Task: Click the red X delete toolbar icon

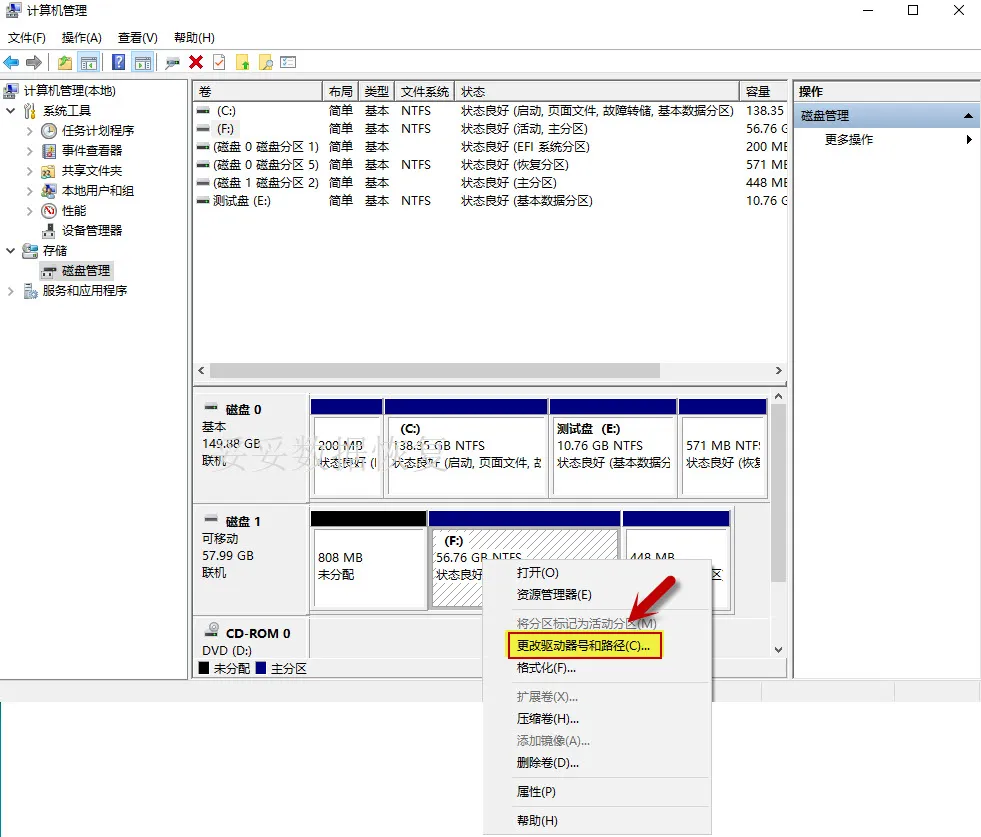Action: 196,62
